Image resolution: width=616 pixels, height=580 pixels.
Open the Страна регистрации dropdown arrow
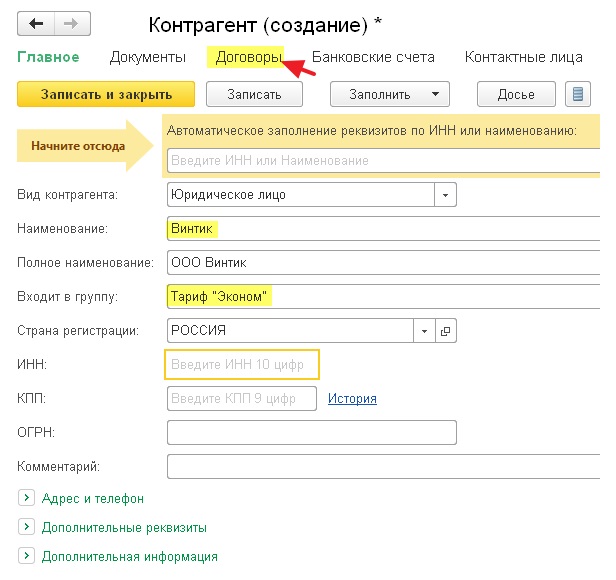tap(424, 331)
